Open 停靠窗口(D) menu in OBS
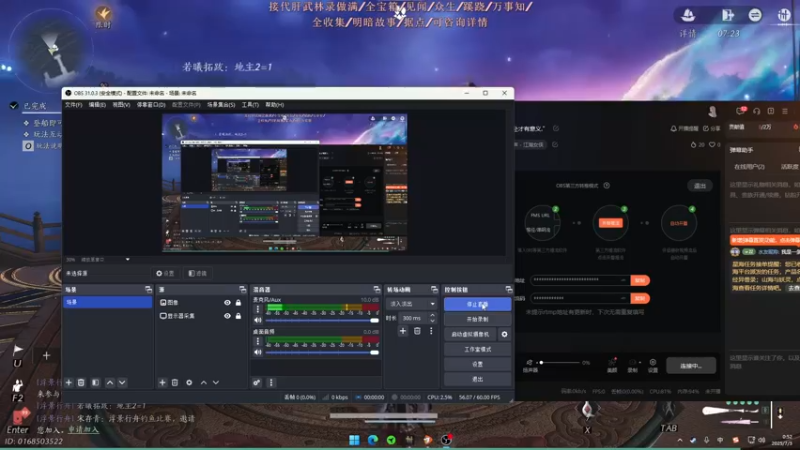This screenshot has height=450, width=800. click(151, 105)
